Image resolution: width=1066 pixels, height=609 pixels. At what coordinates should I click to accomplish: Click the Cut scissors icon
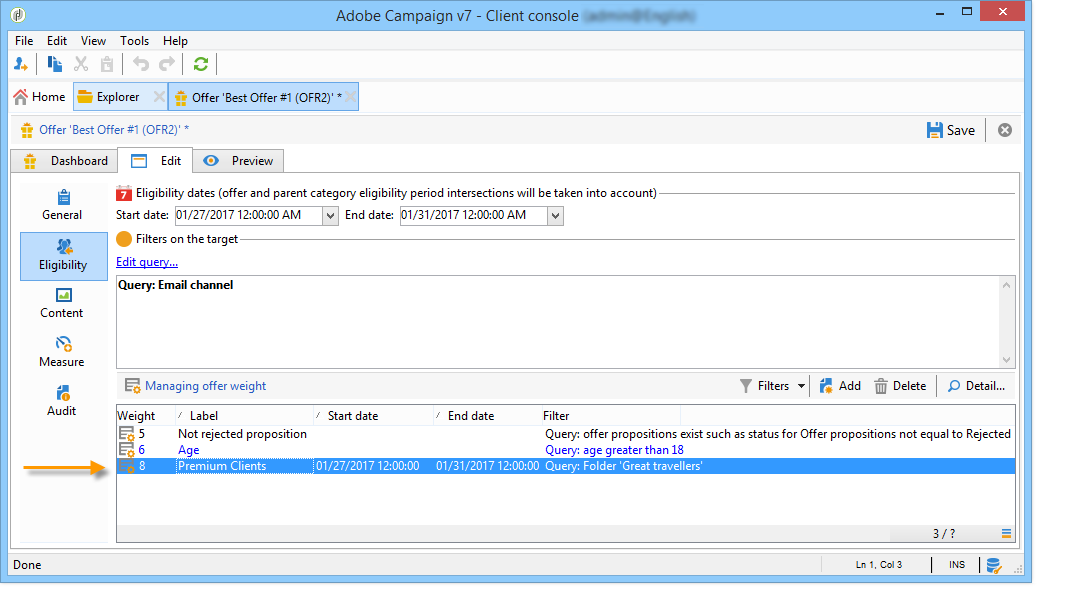pos(81,65)
